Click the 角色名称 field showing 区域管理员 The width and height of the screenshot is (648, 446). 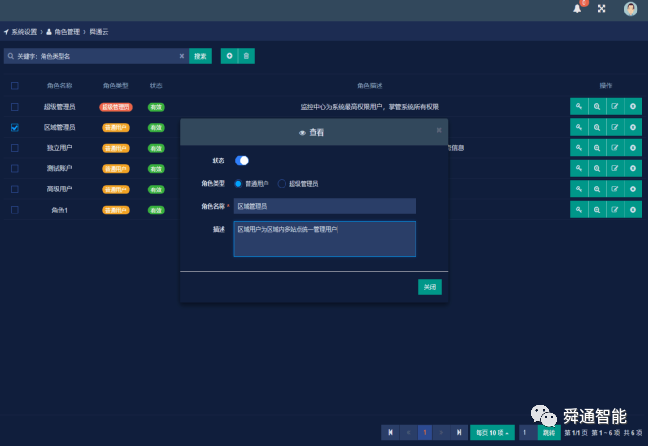(325, 206)
